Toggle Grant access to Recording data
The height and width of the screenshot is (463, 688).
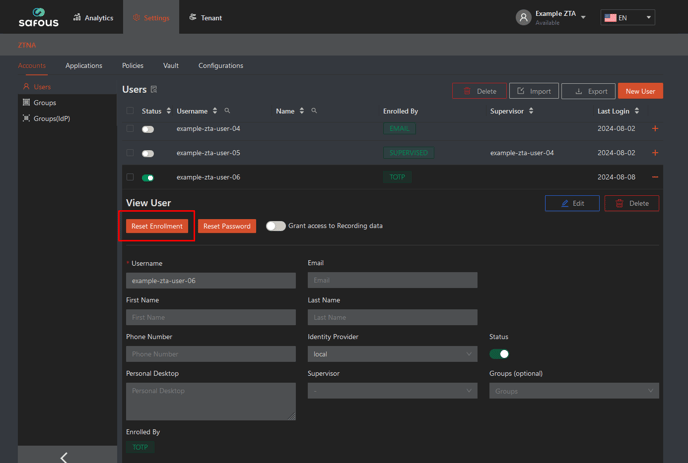[275, 226]
